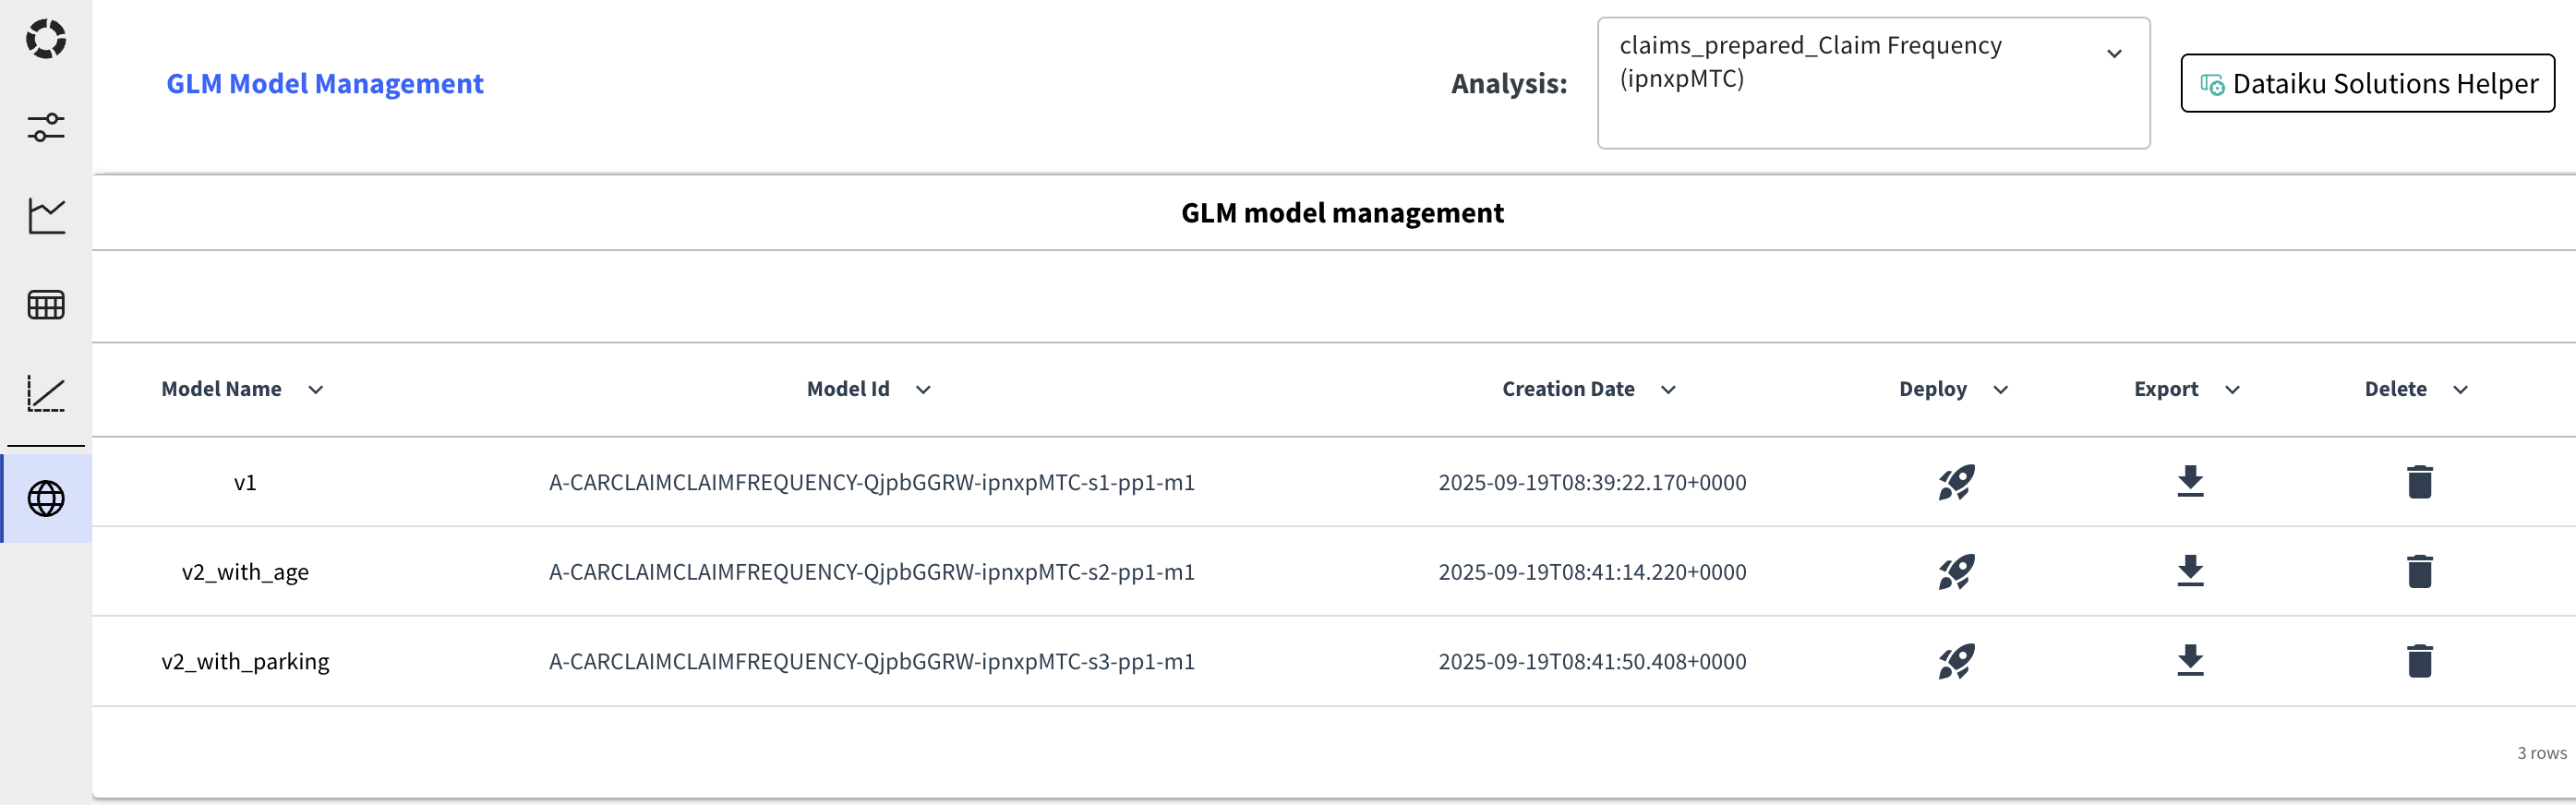This screenshot has width=2576, height=805.
Task: Open the trend line chart sidebar icon
Action: coord(46,393)
